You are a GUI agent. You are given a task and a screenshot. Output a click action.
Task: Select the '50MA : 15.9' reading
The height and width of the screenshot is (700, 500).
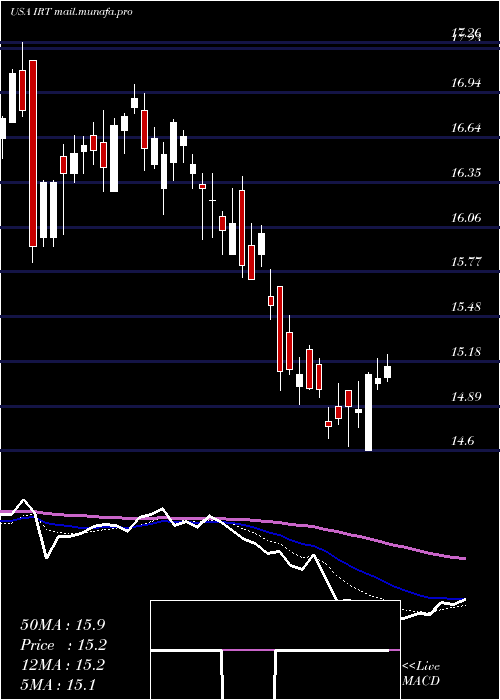coord(64,625)
